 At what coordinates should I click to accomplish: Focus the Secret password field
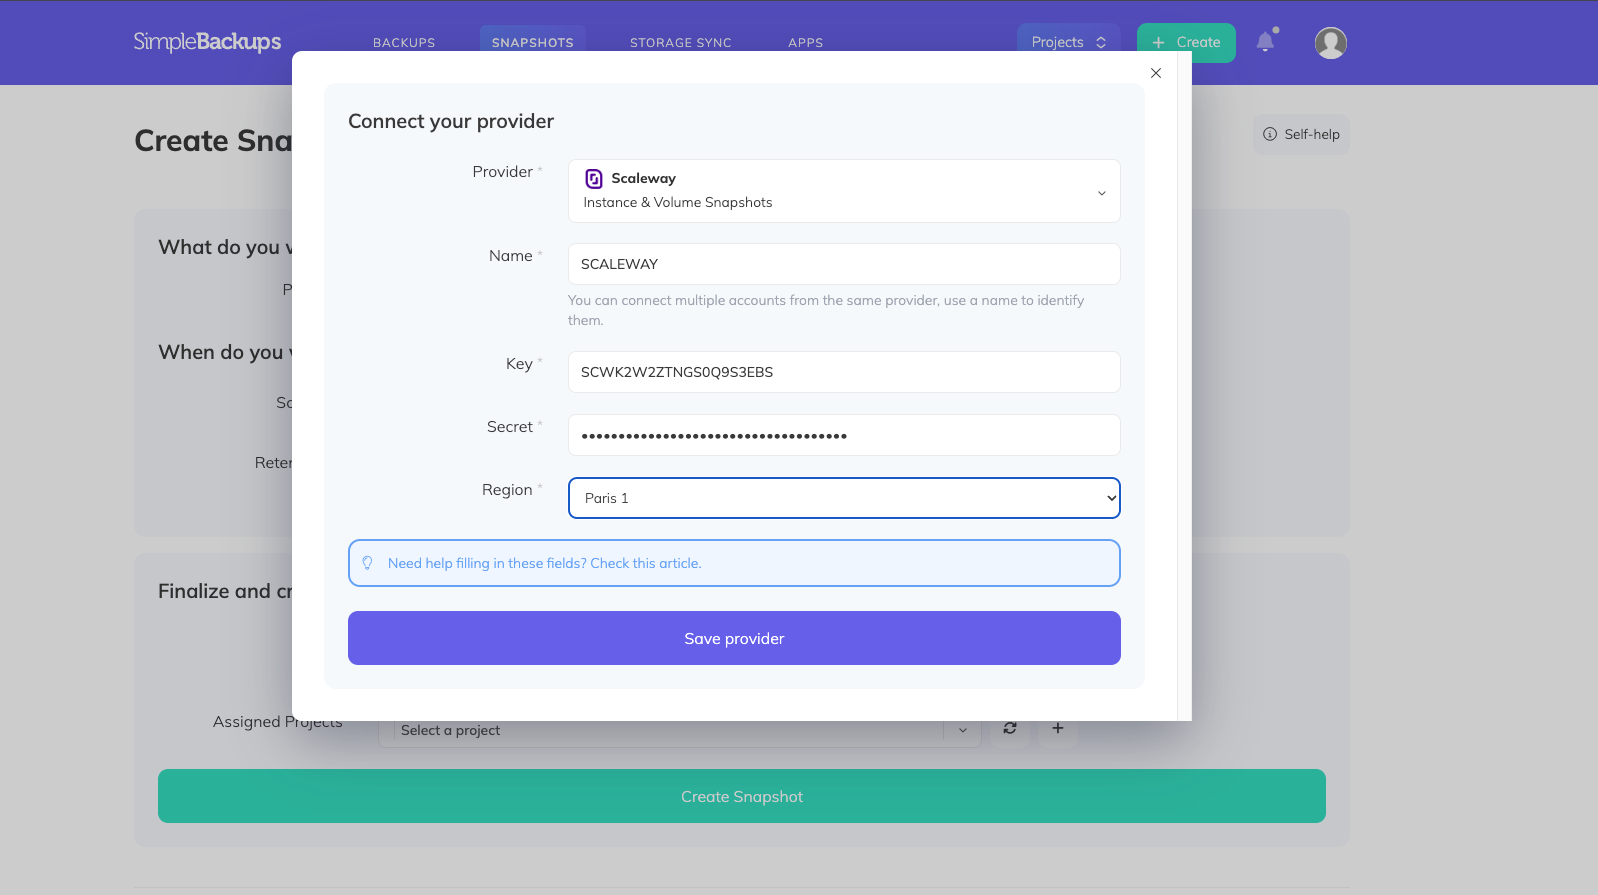coord(844,435)
